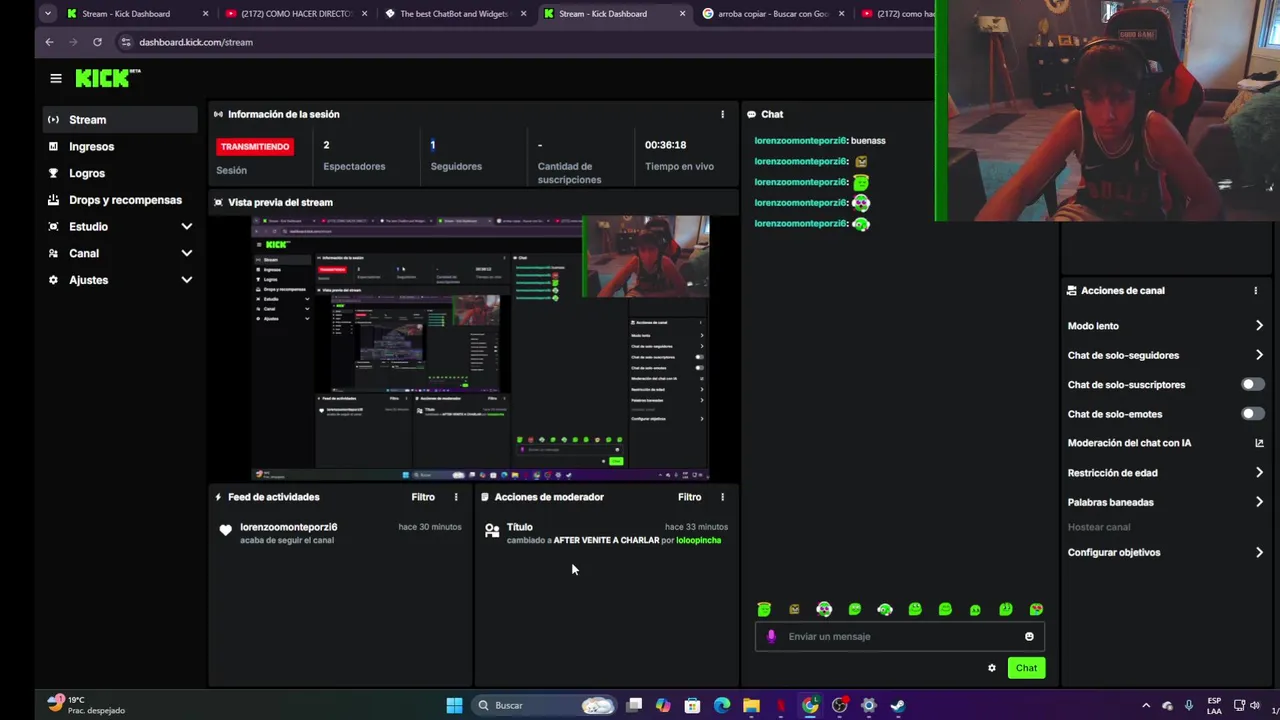Open the emoji picker in chat box
Image resolution: width=1280 pixels, height=720 pixels.
pyautogui.click(x=1029, y=636)
